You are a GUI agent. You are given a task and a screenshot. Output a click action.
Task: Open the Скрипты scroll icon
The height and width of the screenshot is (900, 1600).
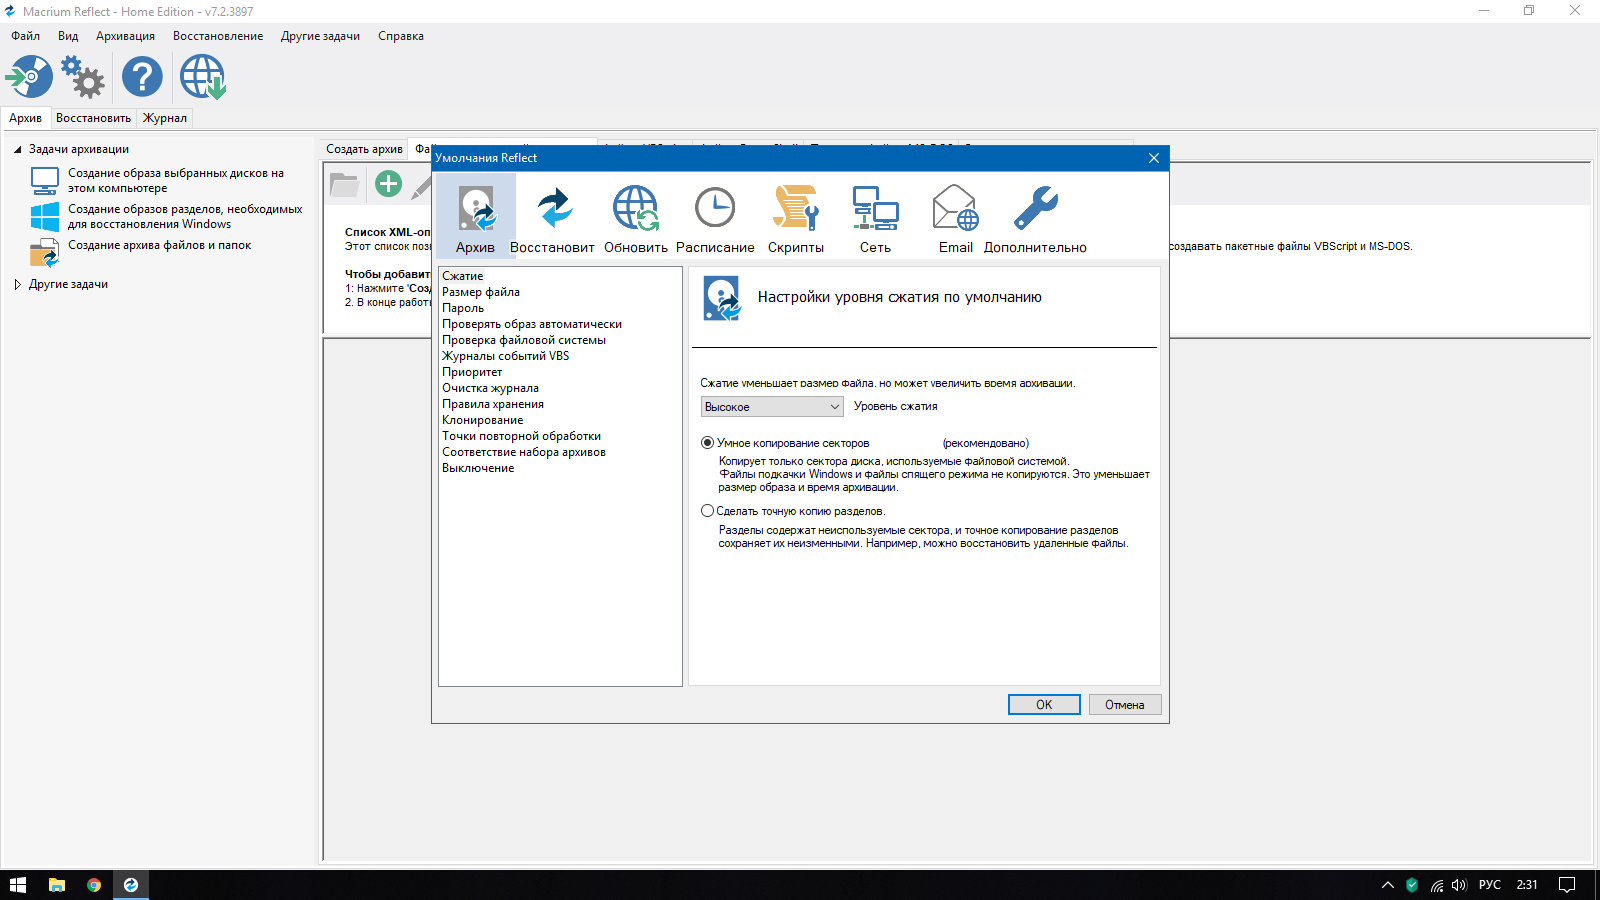pos(796,217)
